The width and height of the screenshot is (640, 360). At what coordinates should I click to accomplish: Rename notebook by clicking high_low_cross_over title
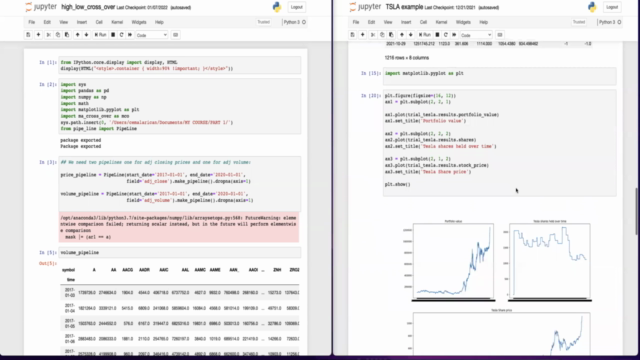pos(88,7)
